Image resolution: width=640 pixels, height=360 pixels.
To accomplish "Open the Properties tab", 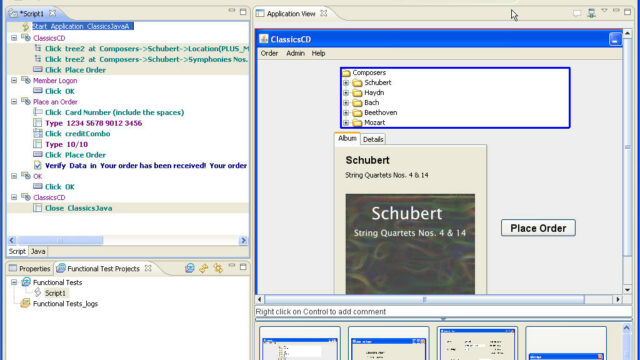I will pos(29,269).
